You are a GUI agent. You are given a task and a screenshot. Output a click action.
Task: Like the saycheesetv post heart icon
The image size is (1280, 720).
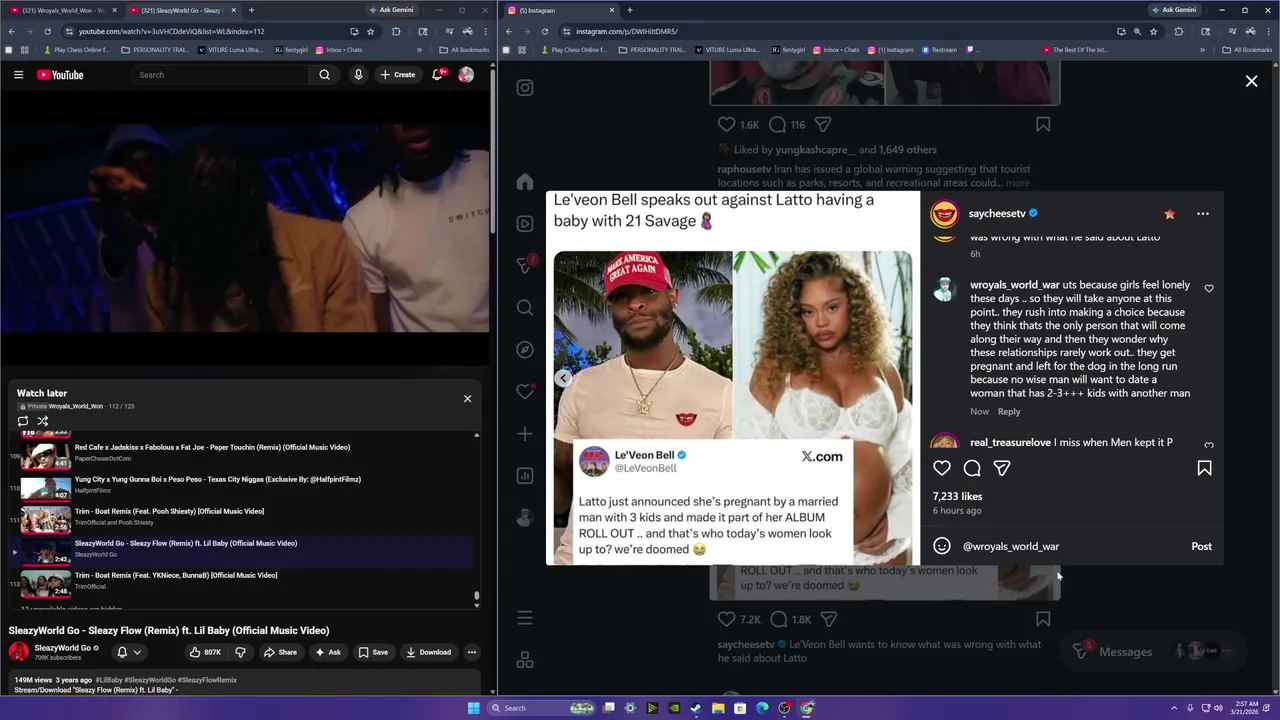(942, 468)
